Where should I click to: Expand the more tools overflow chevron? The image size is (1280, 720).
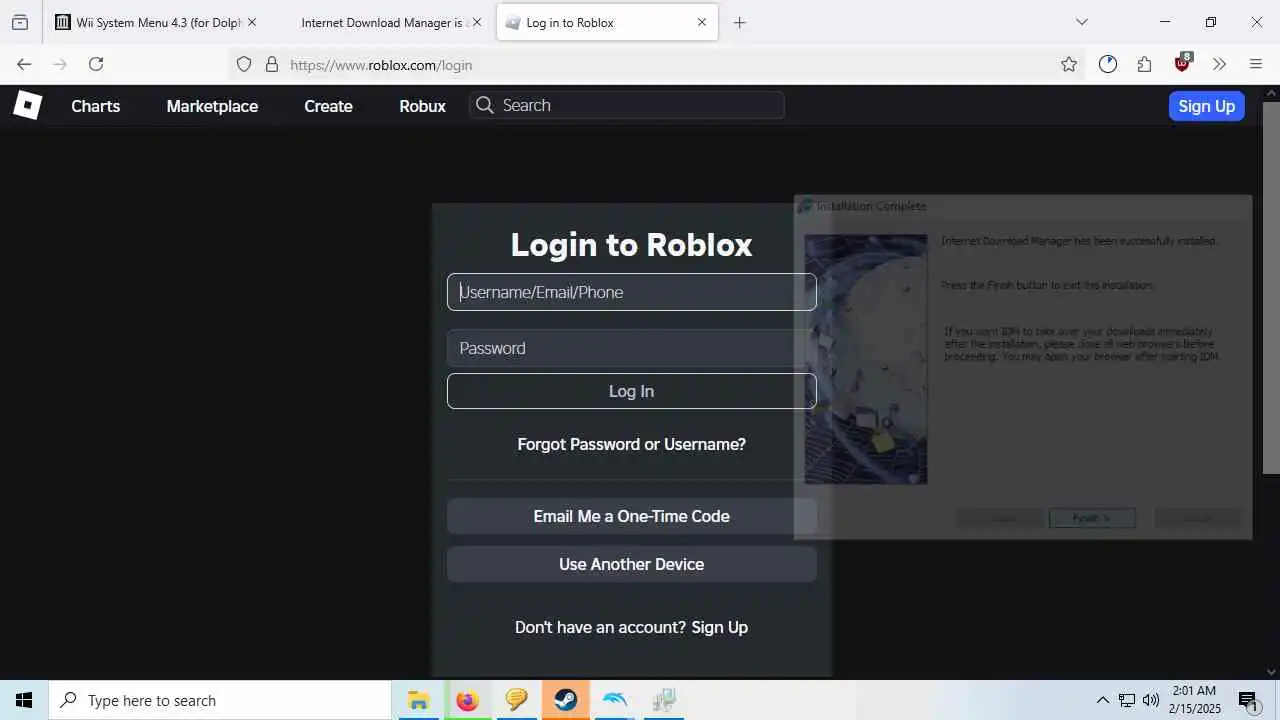1219,64
